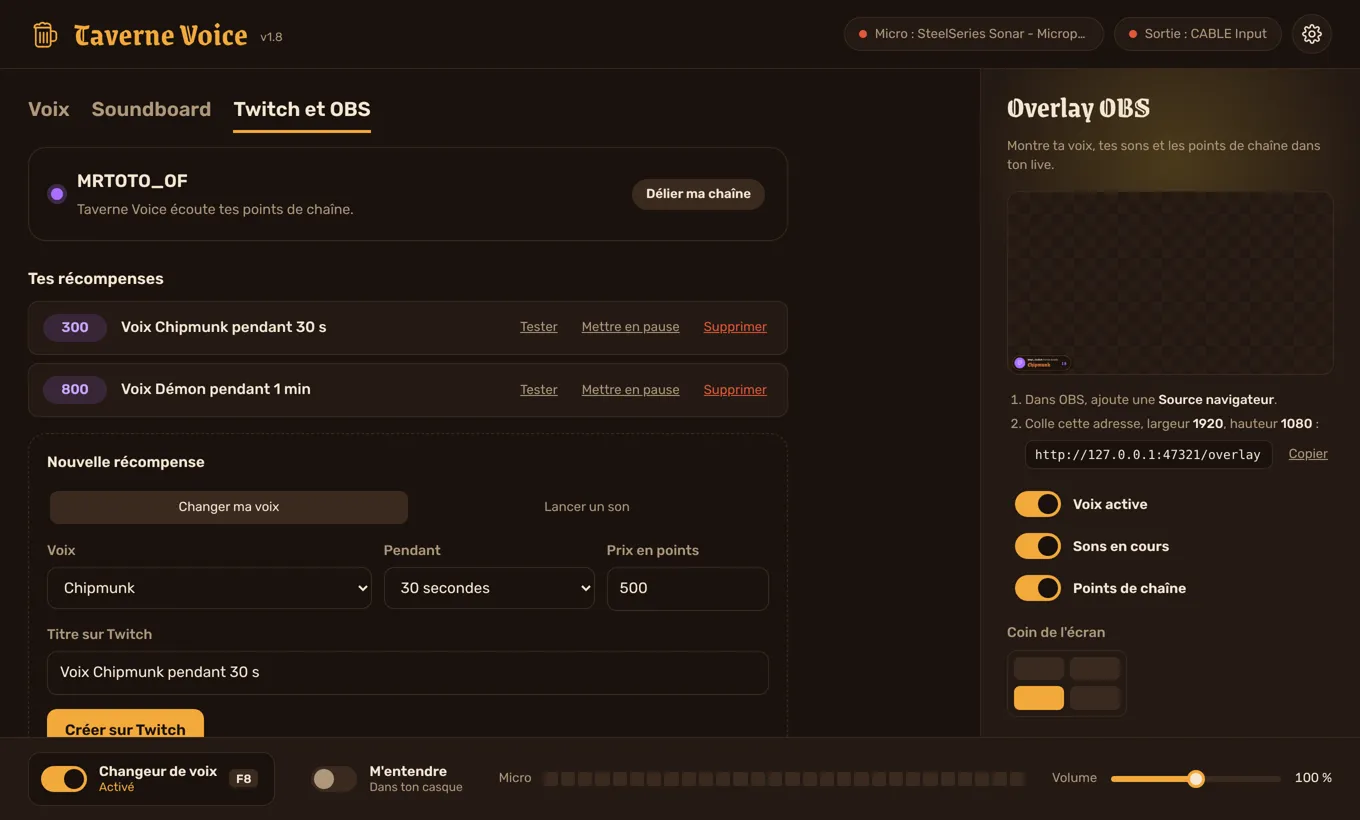Toggle the Points de chaîne switch

point(1038,588)
